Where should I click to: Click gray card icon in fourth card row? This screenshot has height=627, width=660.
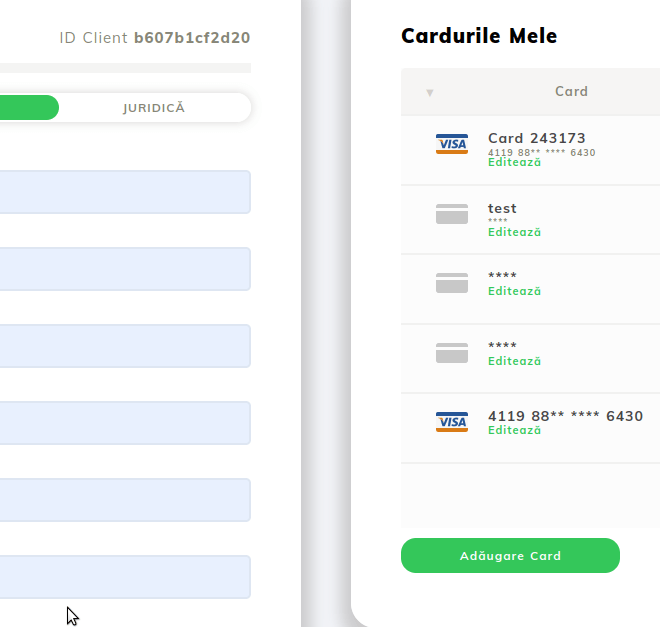tap(452, 353)
